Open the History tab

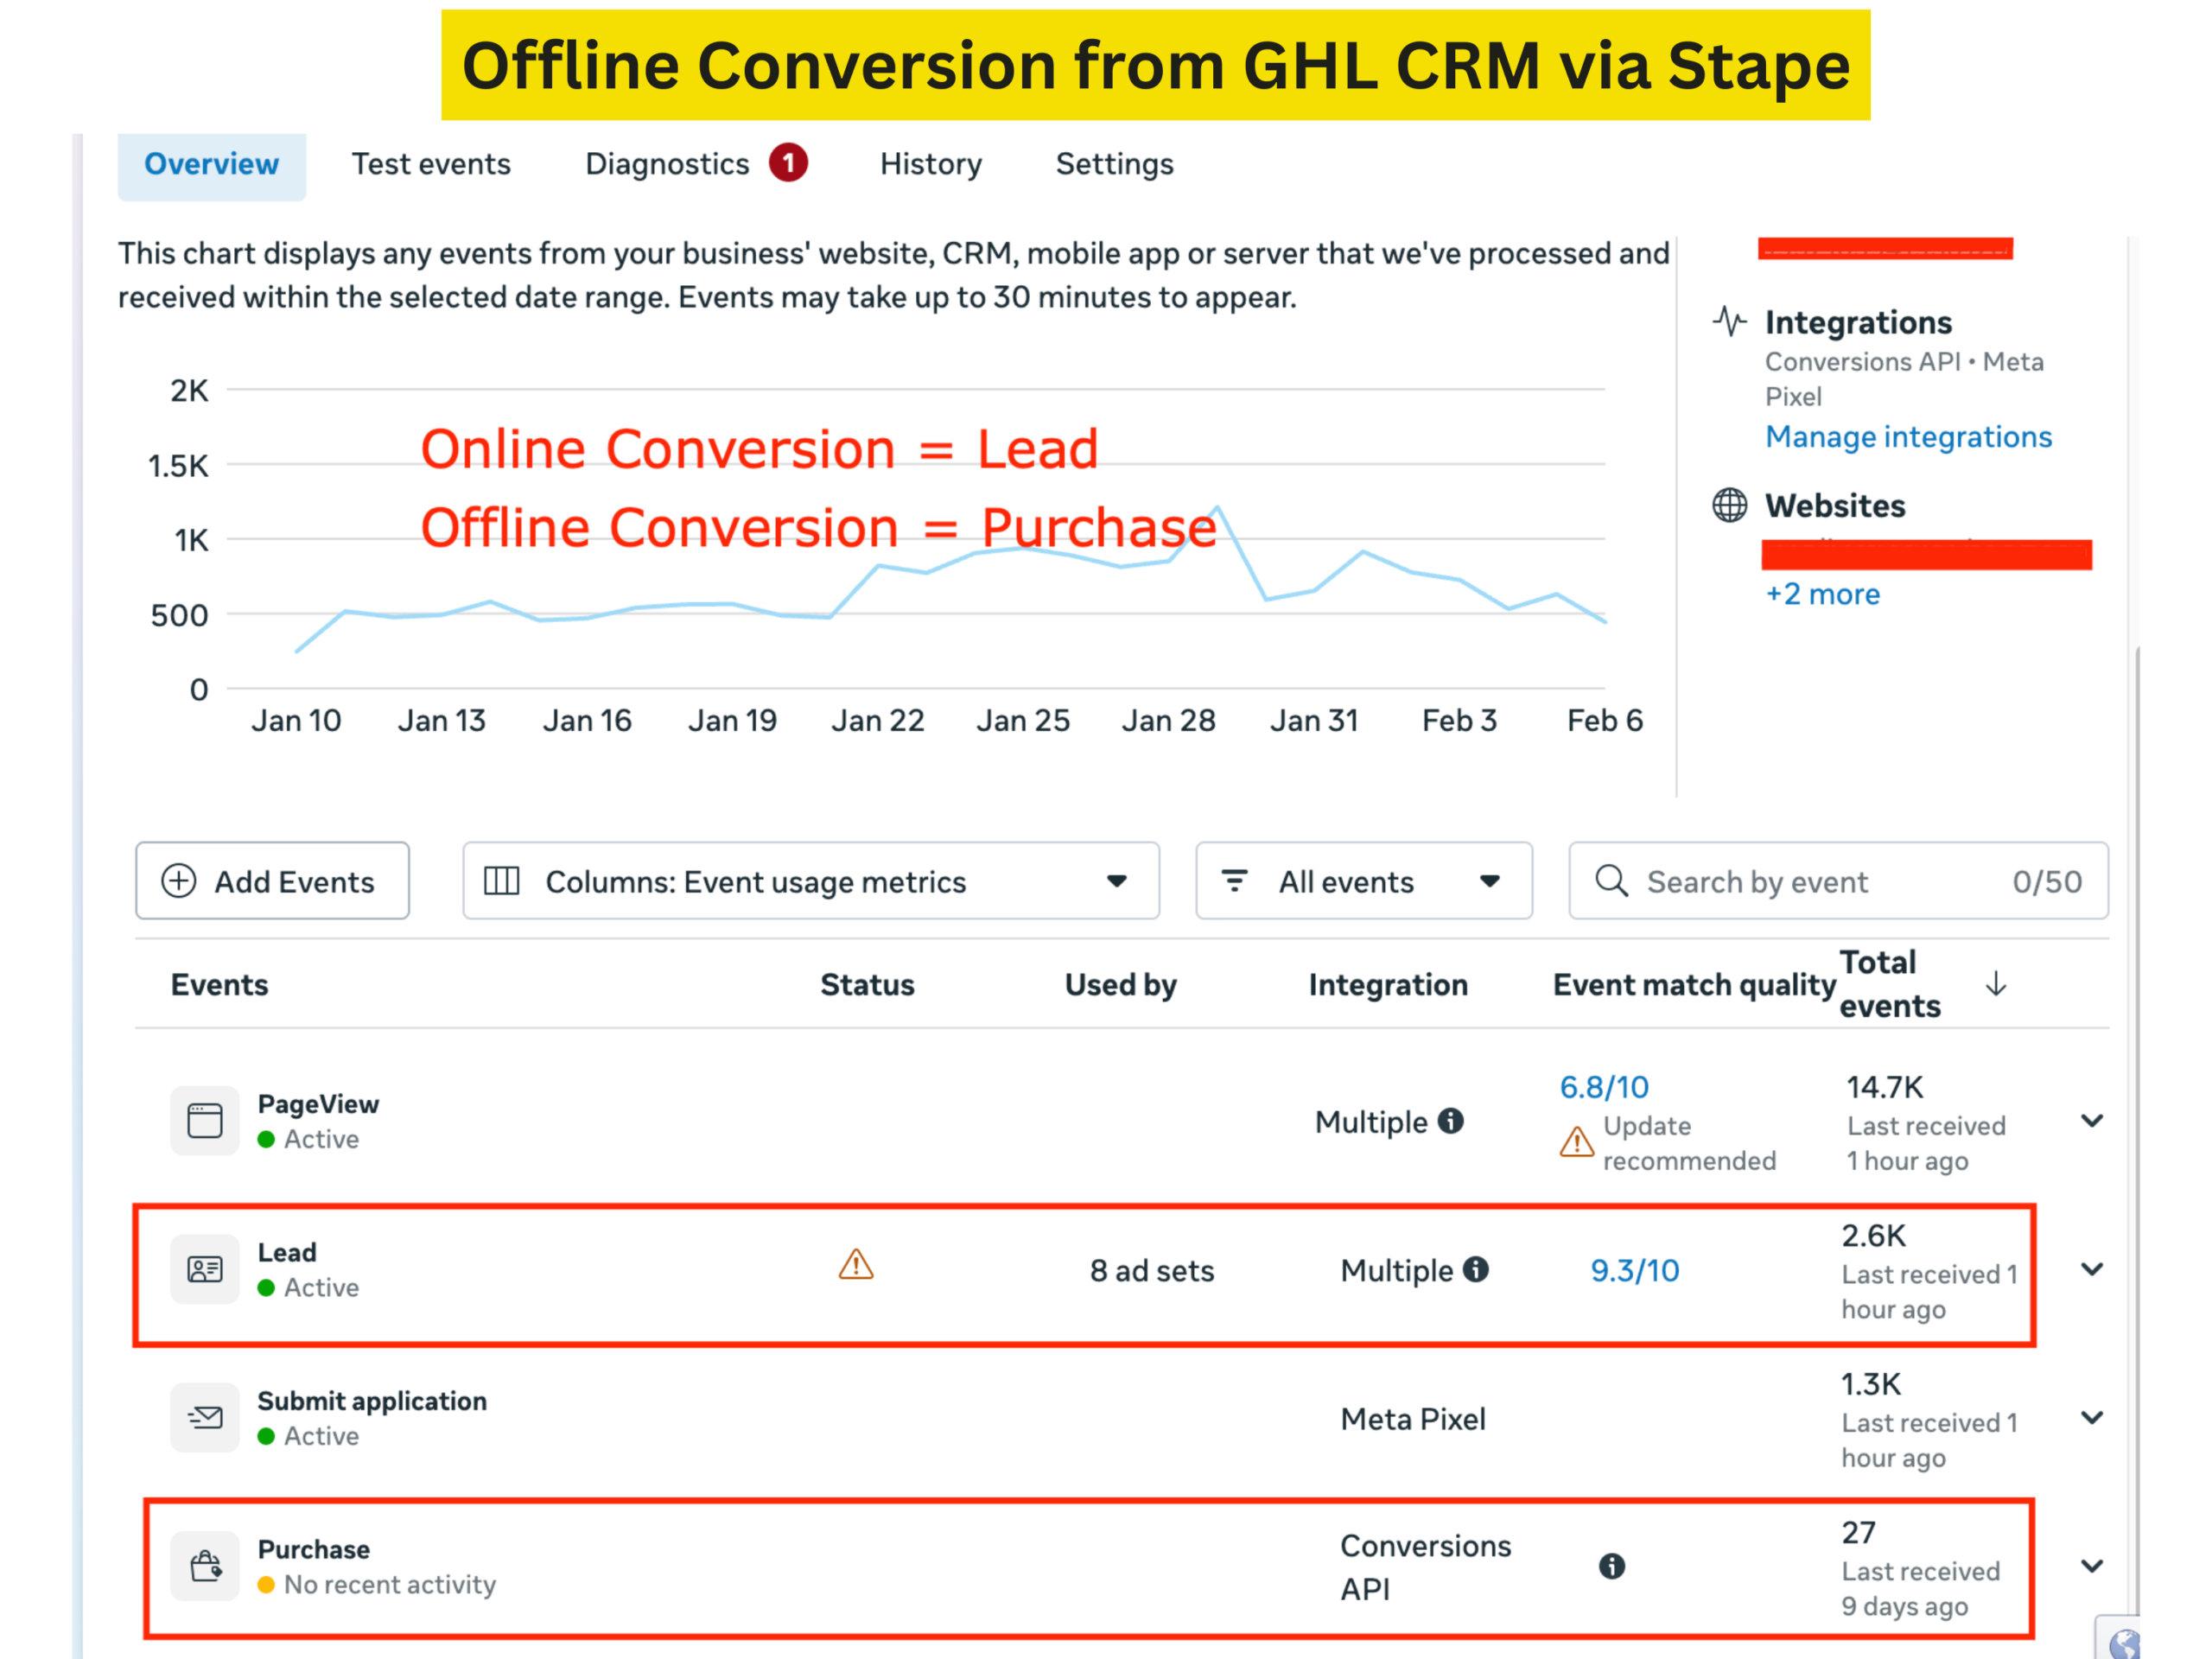pyautogui.click(x=930, y=164)
